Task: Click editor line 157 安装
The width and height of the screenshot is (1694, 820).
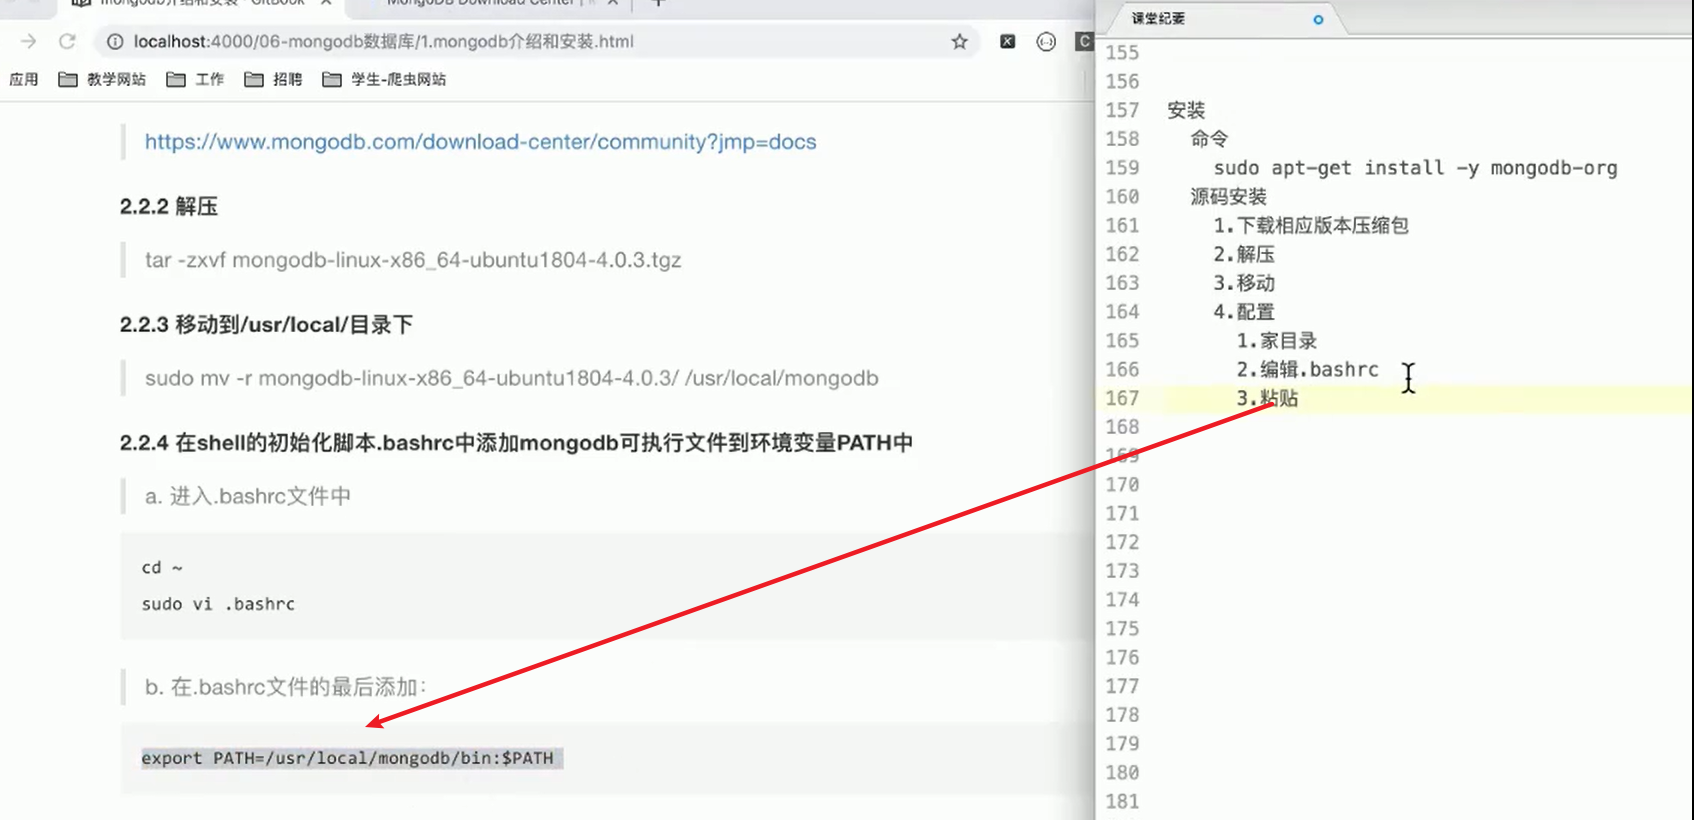Action: coord(1186,110)
